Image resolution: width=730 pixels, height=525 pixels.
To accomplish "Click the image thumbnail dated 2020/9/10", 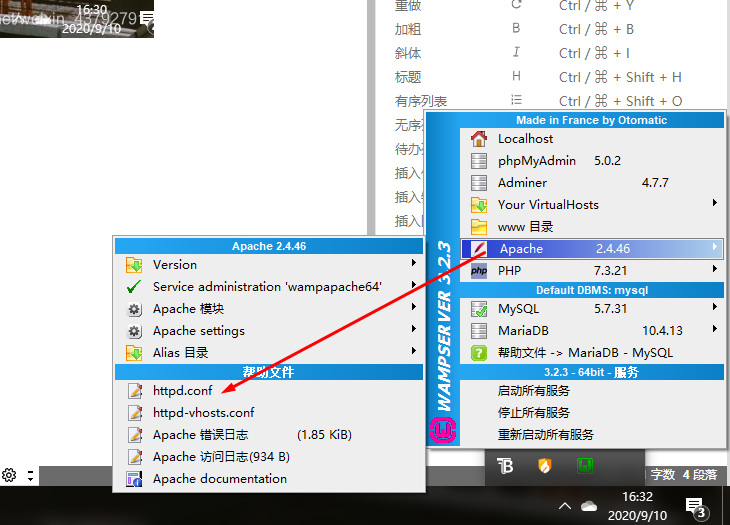I will pos(77,19).
